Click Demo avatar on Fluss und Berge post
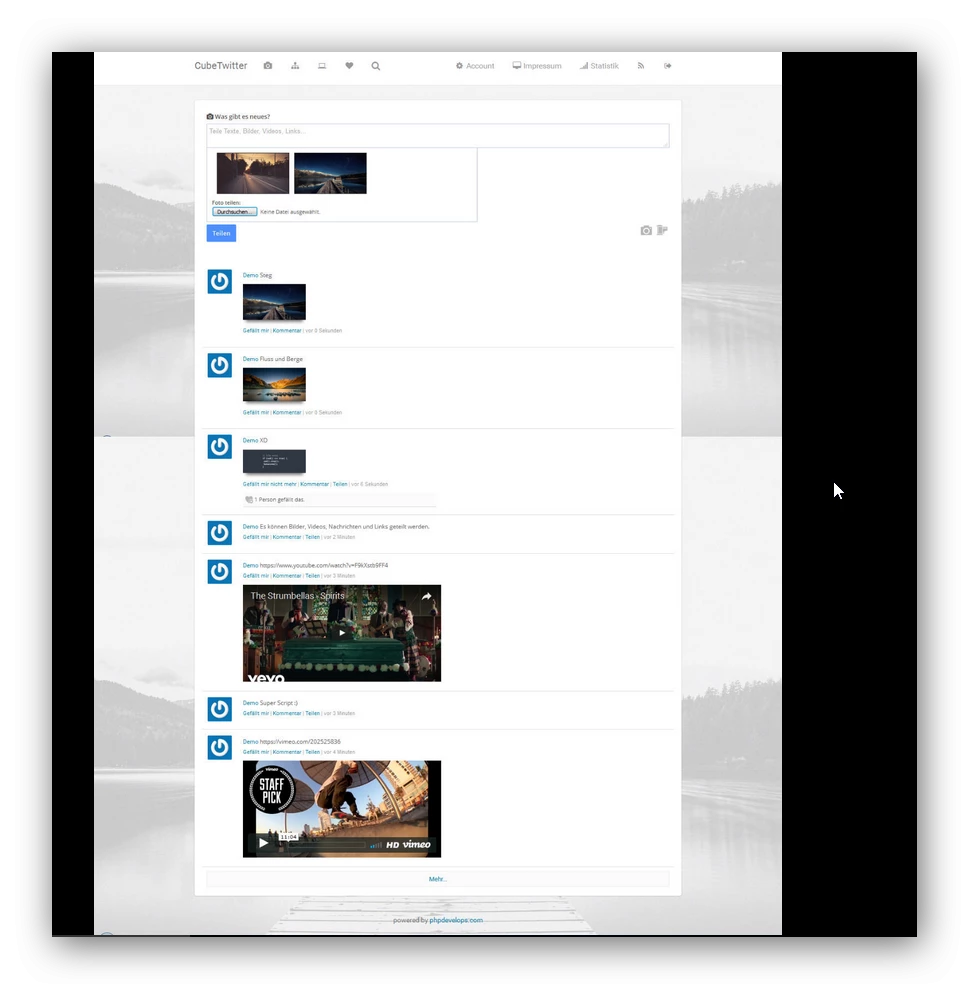Viewport: 969px width, 989px height. (220, 365)
